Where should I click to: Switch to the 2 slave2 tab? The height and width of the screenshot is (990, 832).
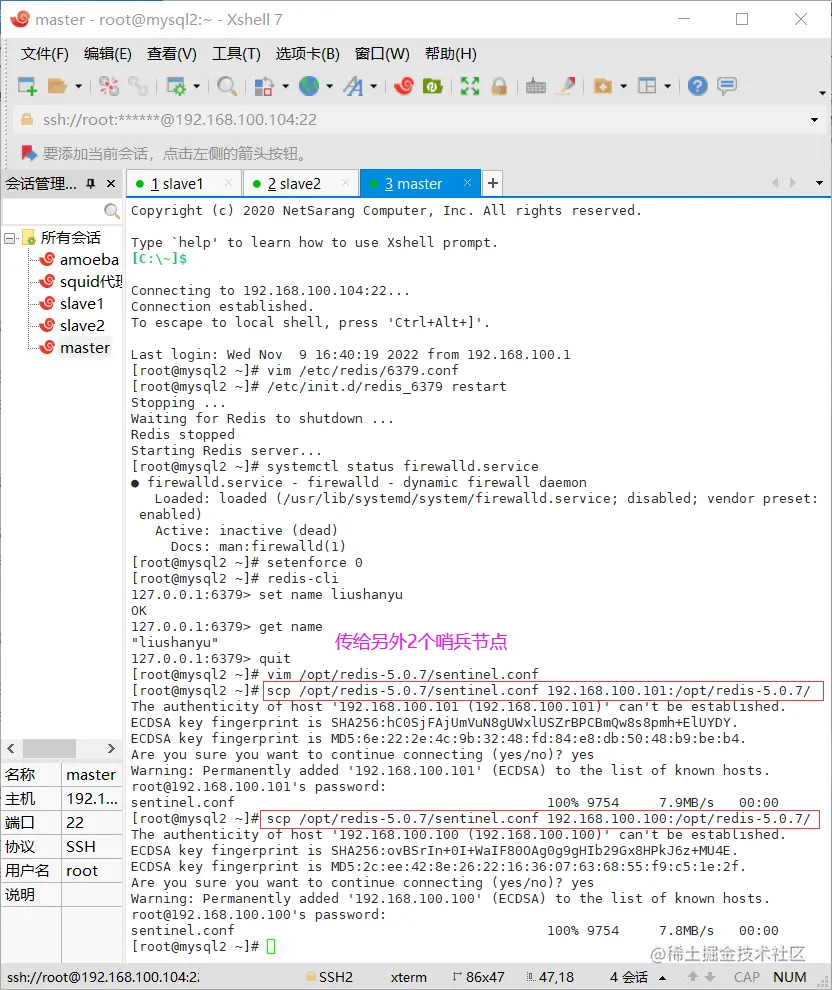pos(300,184)
